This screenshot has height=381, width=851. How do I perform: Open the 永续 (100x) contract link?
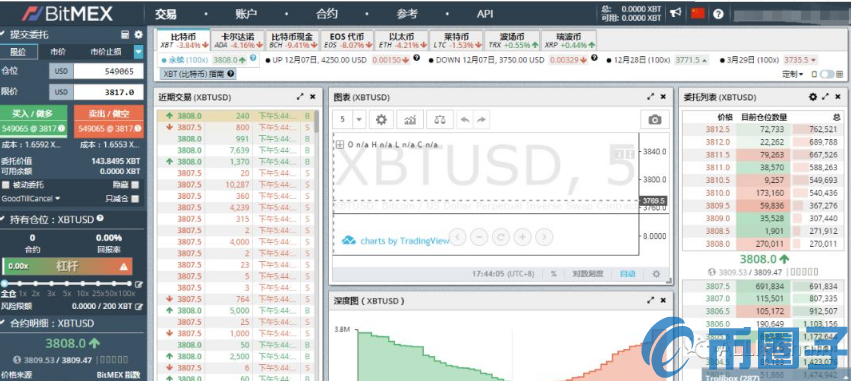pos(188,60)
